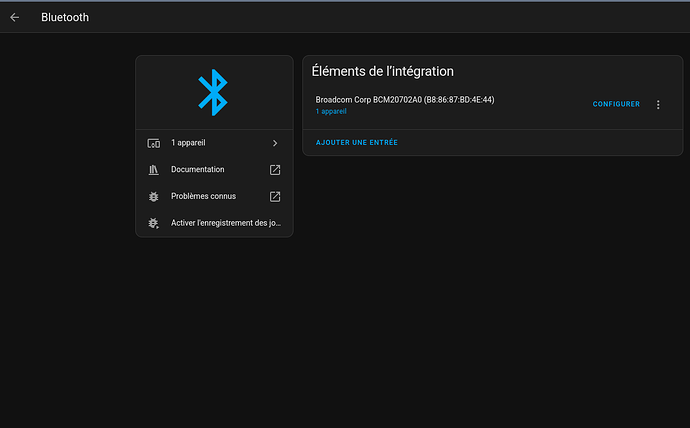Open Problèmes connus external link icon
Viewport: 690px width, 428px height.
click(275, 197)
